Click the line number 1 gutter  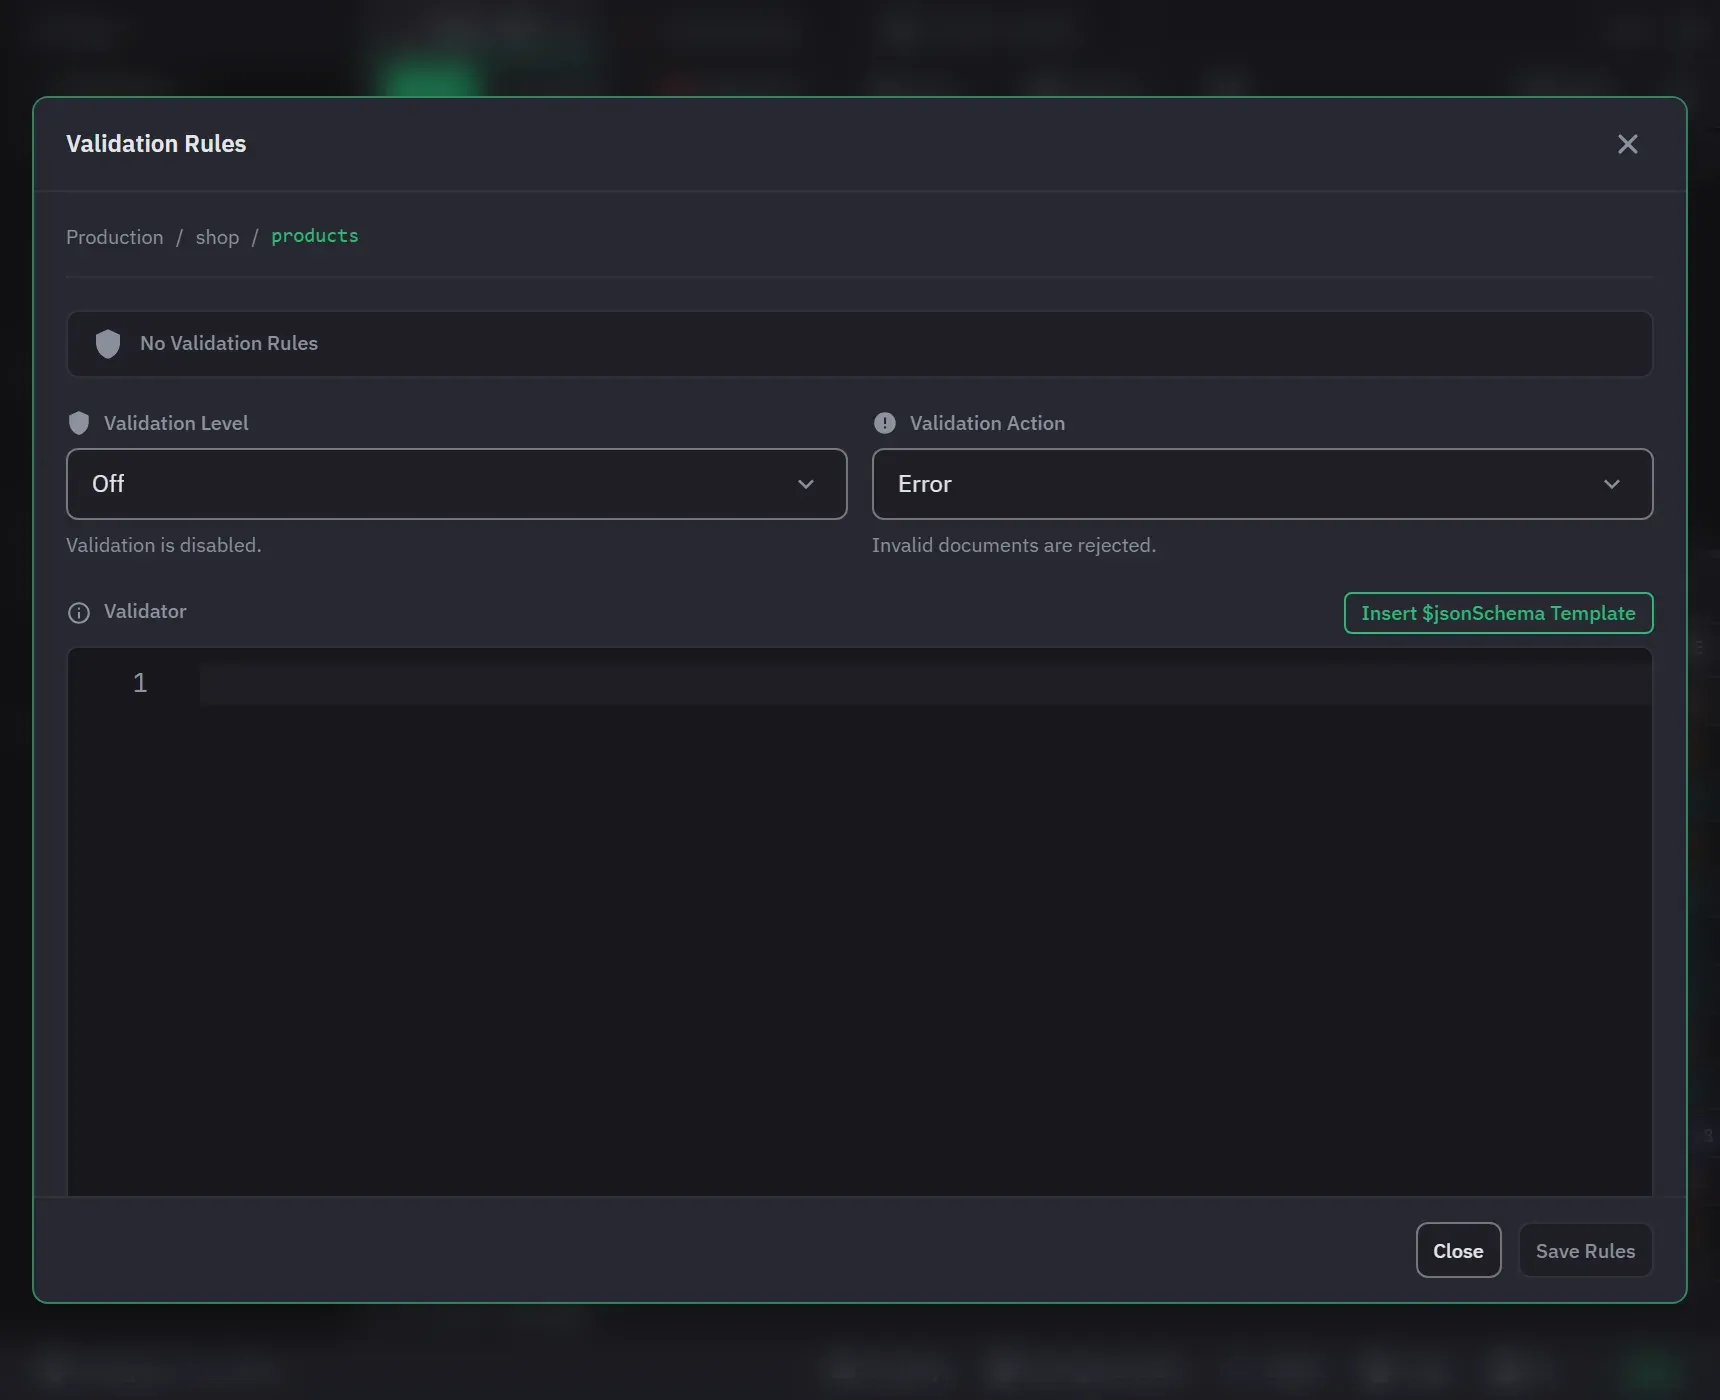140,683
